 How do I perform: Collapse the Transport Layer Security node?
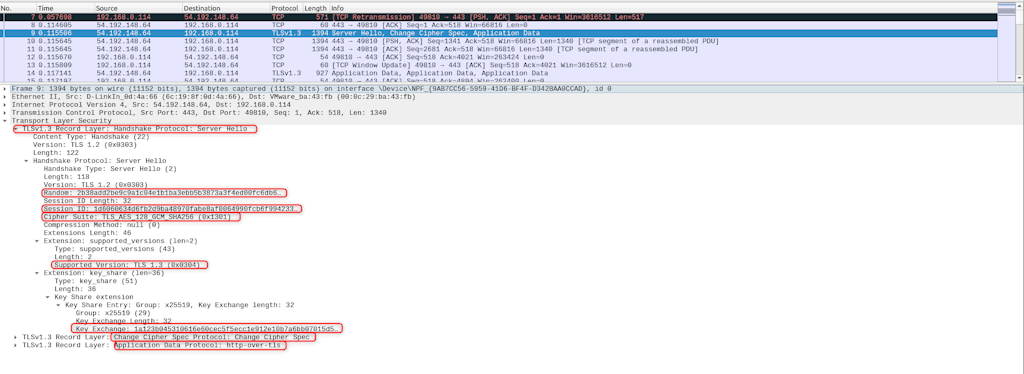point(5,121)
